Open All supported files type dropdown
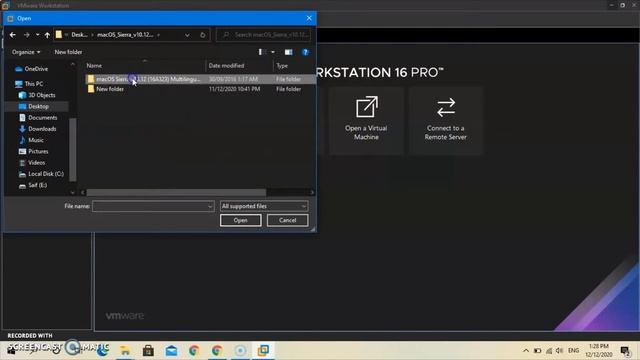Image resolution: width=640 pixels, height=360 pixels. (x=264, y=207)
